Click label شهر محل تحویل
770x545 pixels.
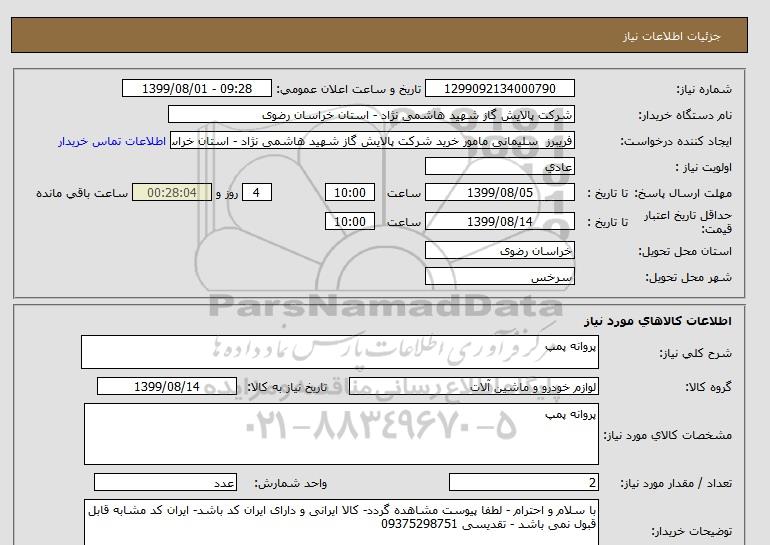(688, 277)
